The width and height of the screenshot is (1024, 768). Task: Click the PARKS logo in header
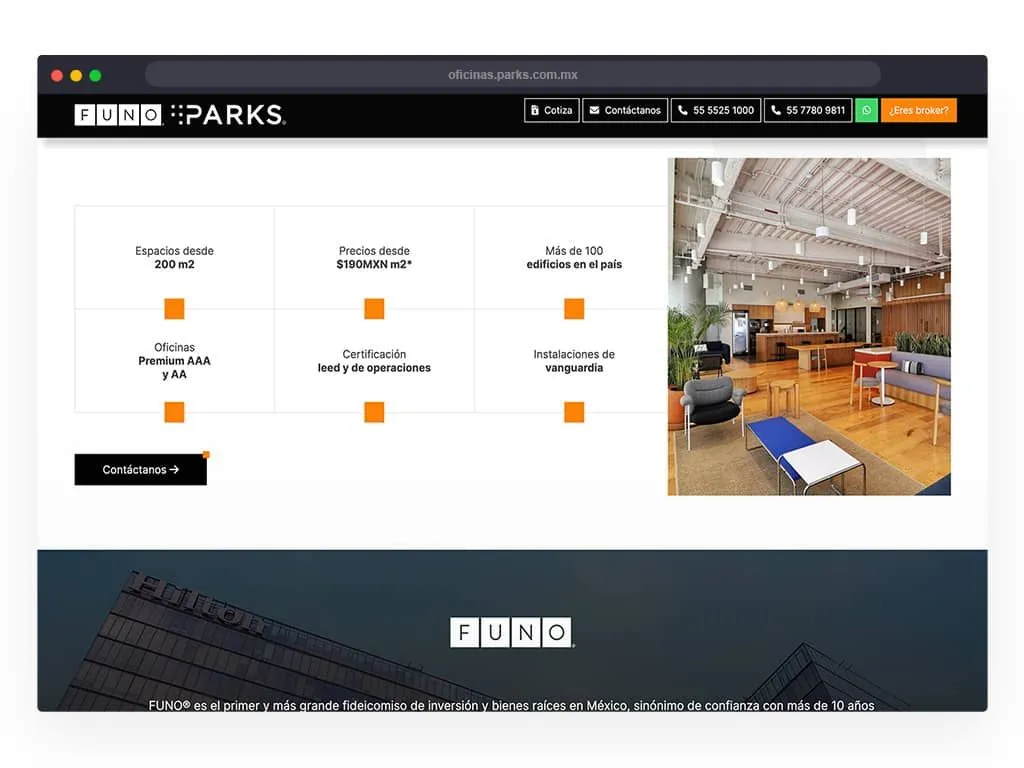point(228,115)
